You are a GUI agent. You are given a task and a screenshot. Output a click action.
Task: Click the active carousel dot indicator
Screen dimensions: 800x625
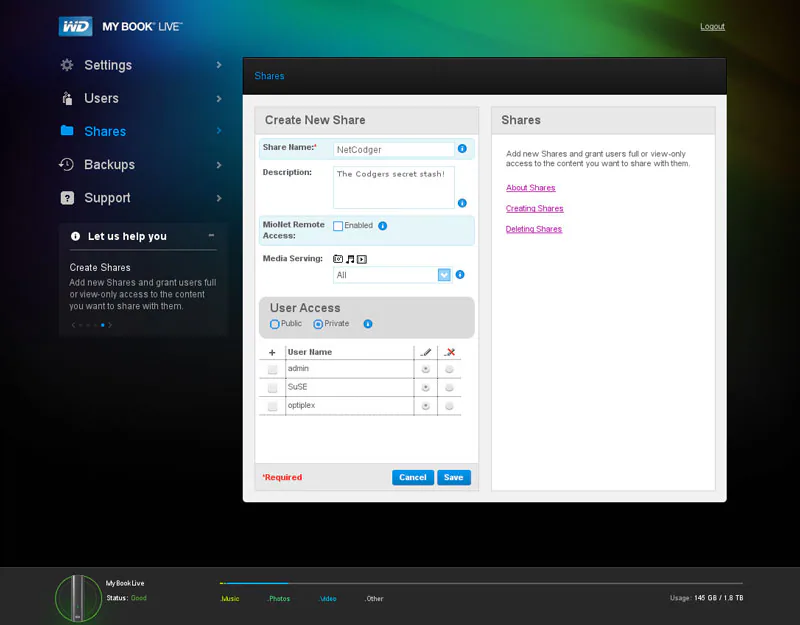(103, 325)
